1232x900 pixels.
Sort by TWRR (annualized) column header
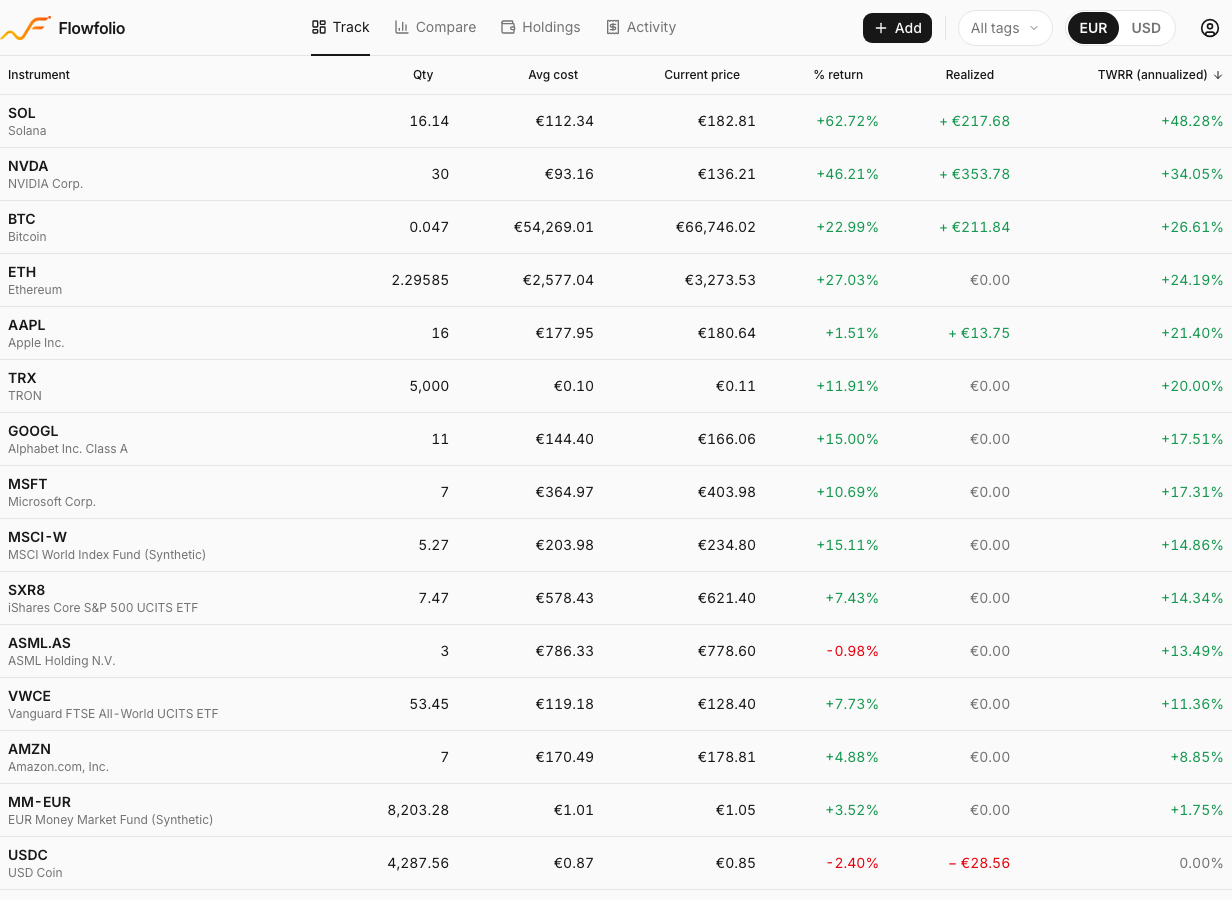click(x=1160, y=75)
